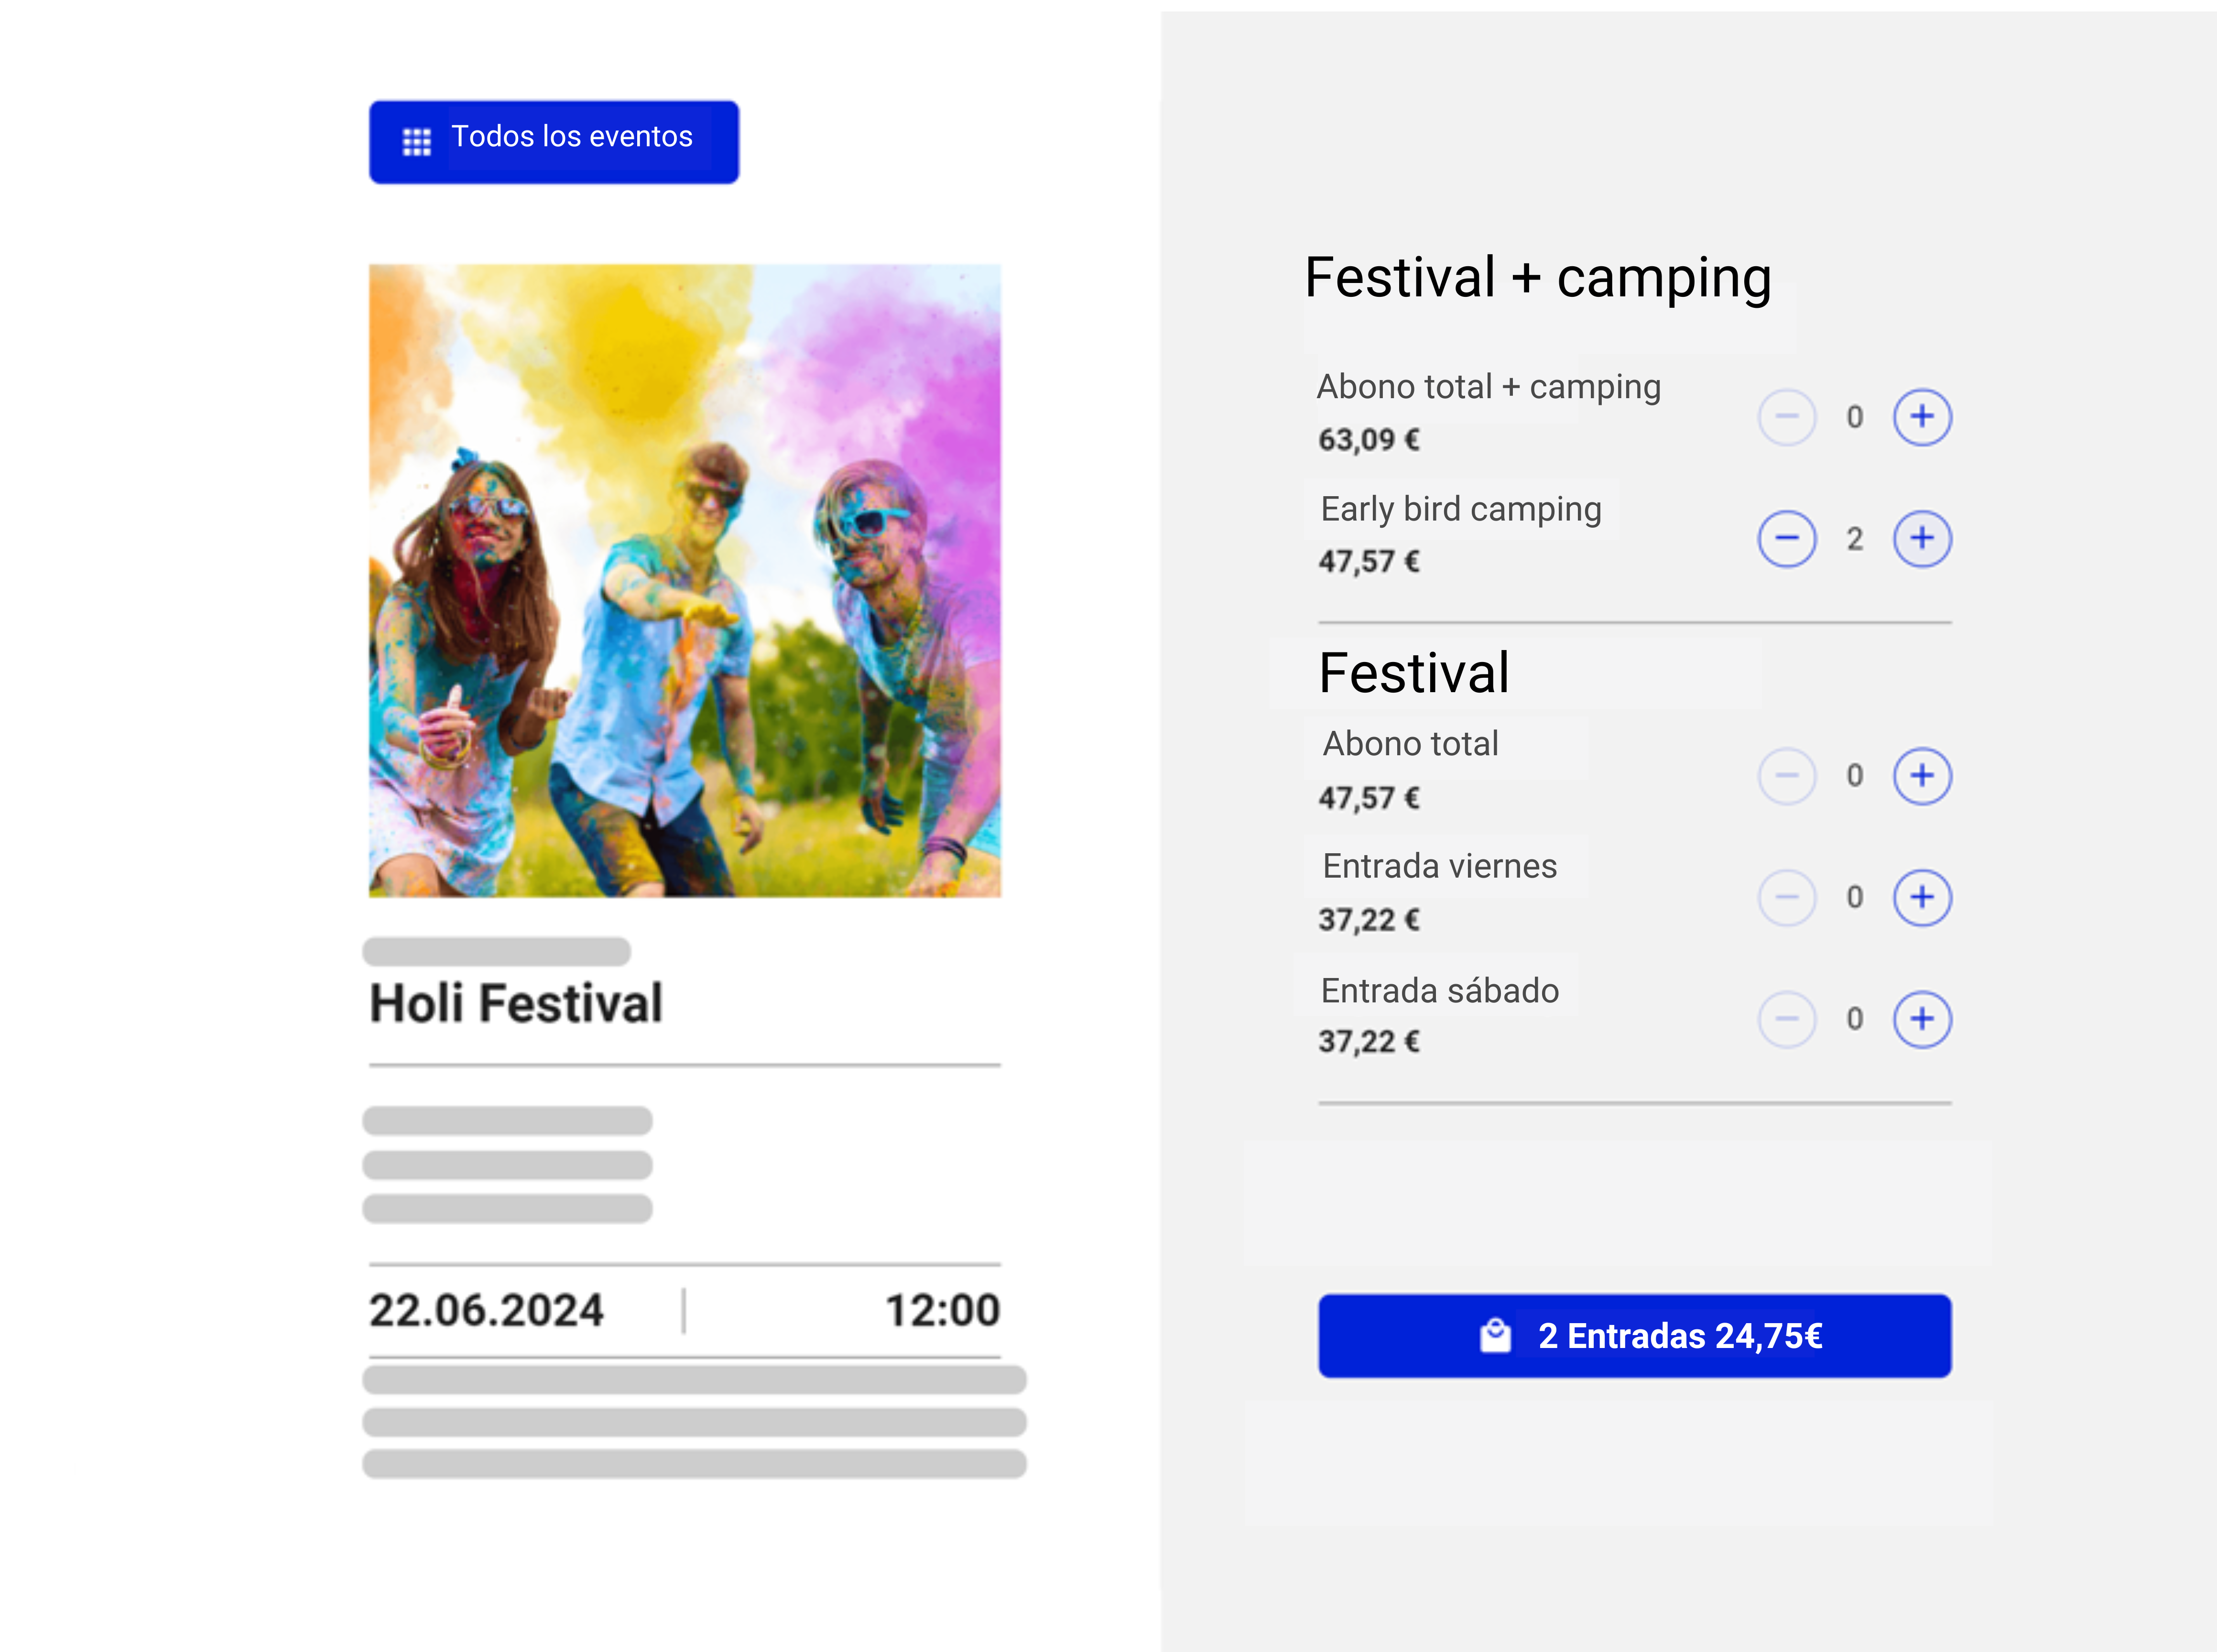The image size is (2217, 1652).
Task: Decrease Abono total ticket count
Action: (x=1786, y=776)
